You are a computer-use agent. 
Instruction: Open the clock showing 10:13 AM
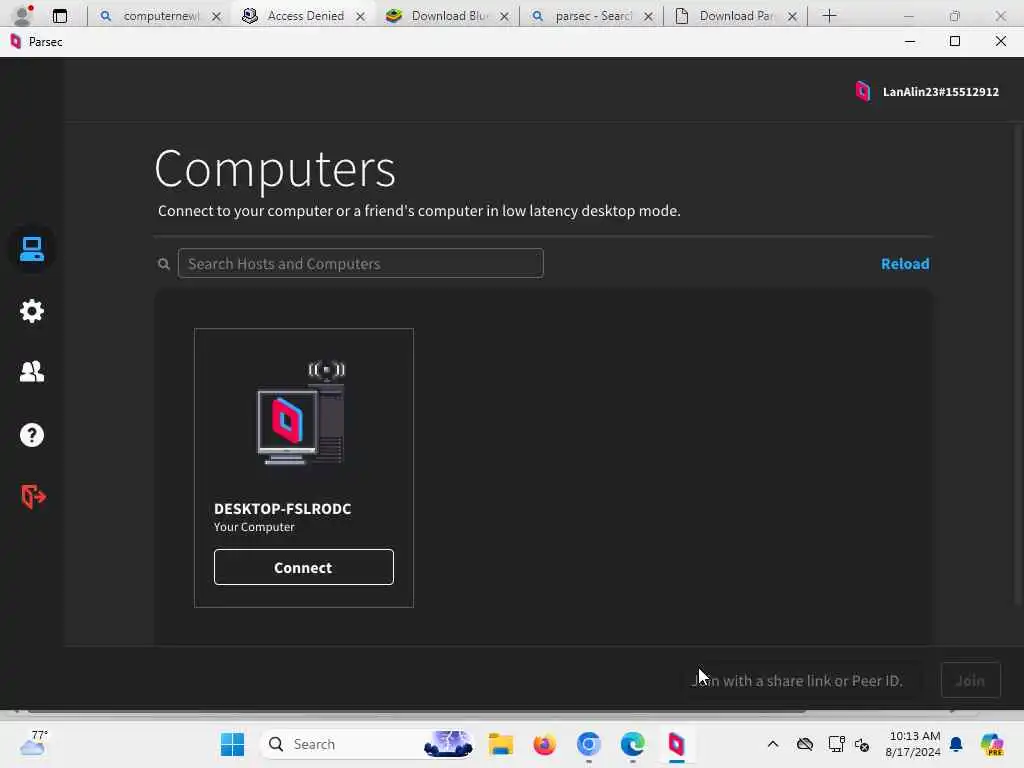[x=913, y=744]
